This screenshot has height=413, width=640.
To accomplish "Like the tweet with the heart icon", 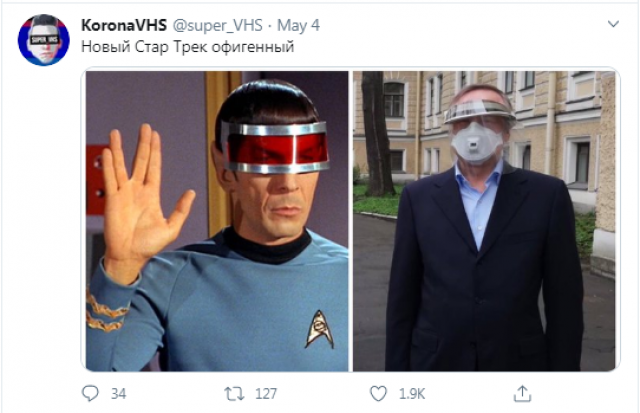I will [378, 394].
